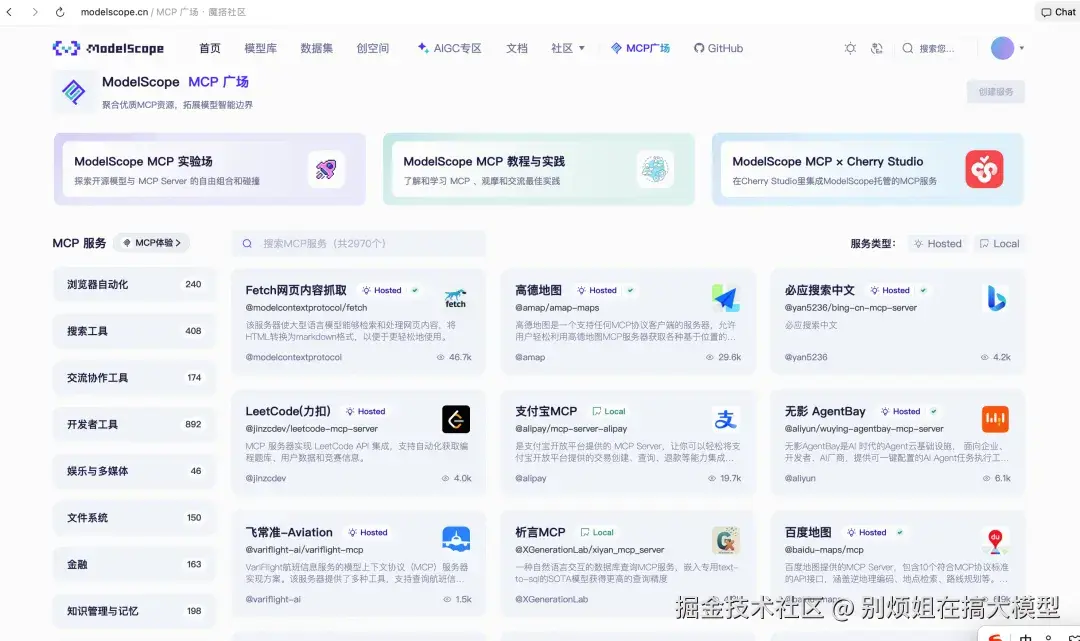The width and height of the screenshot is (1080, 641).
Task: Open the GitHub link in the navbar
Action: [719, 47]
